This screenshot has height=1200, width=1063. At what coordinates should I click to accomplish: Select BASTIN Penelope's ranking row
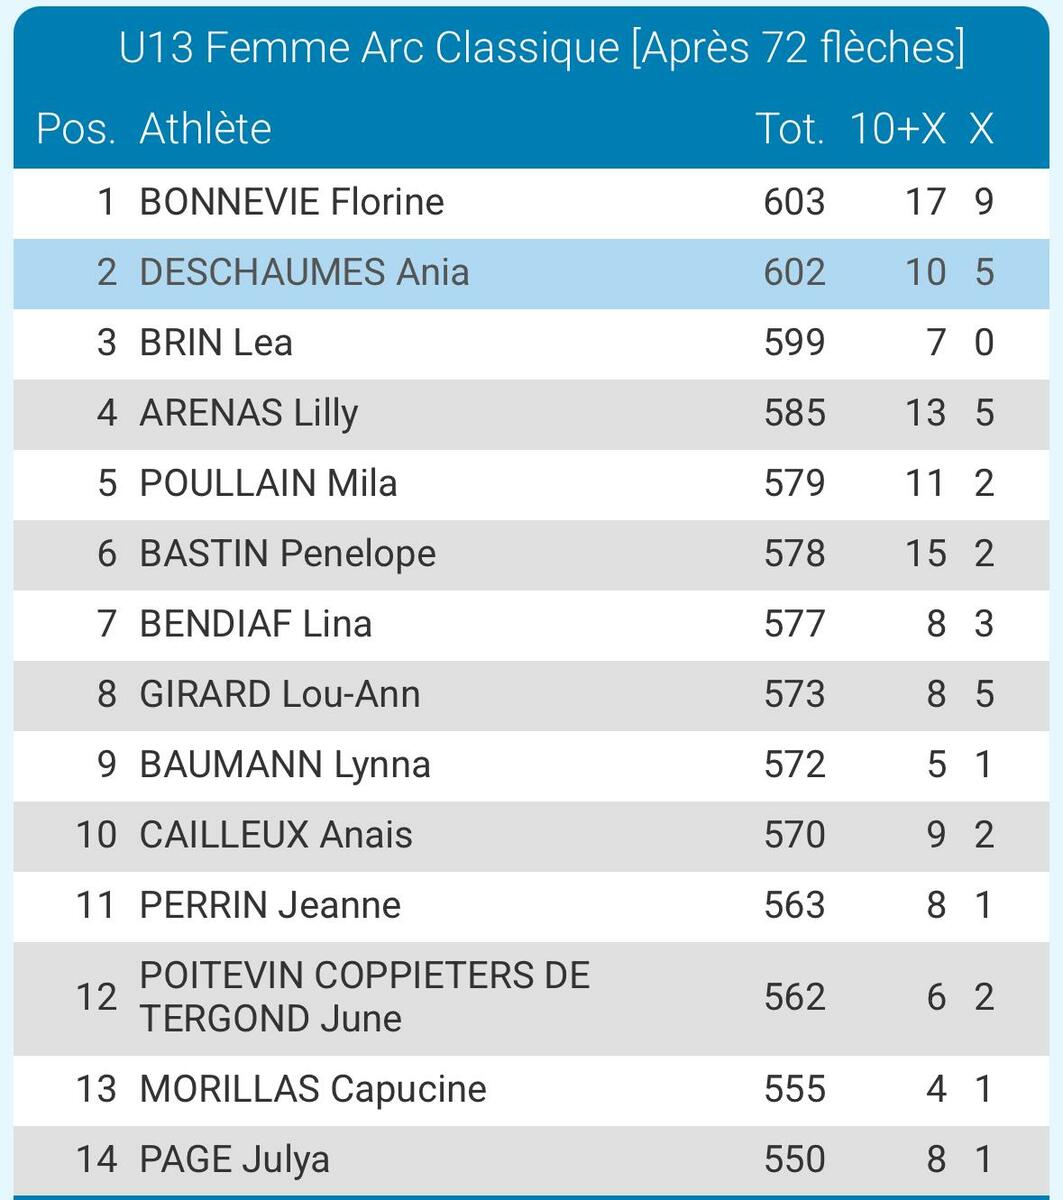tap(287, 554)
